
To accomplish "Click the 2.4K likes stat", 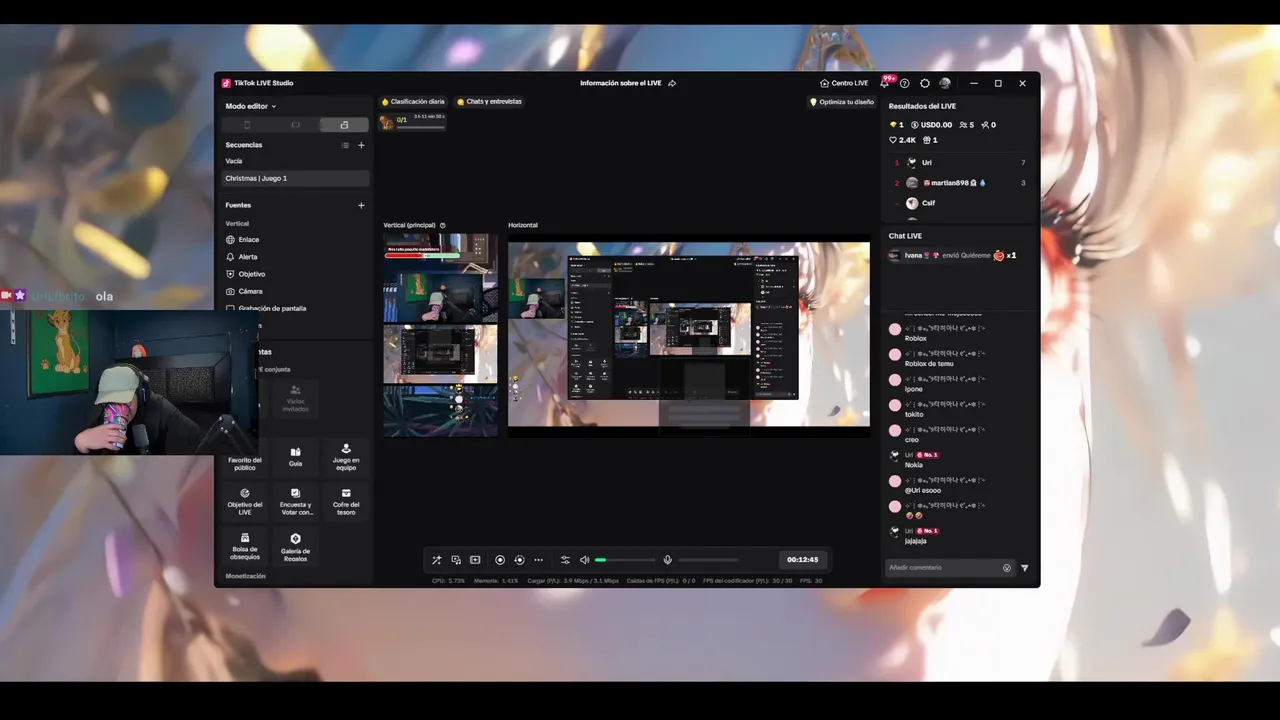I will click(903, 140).
